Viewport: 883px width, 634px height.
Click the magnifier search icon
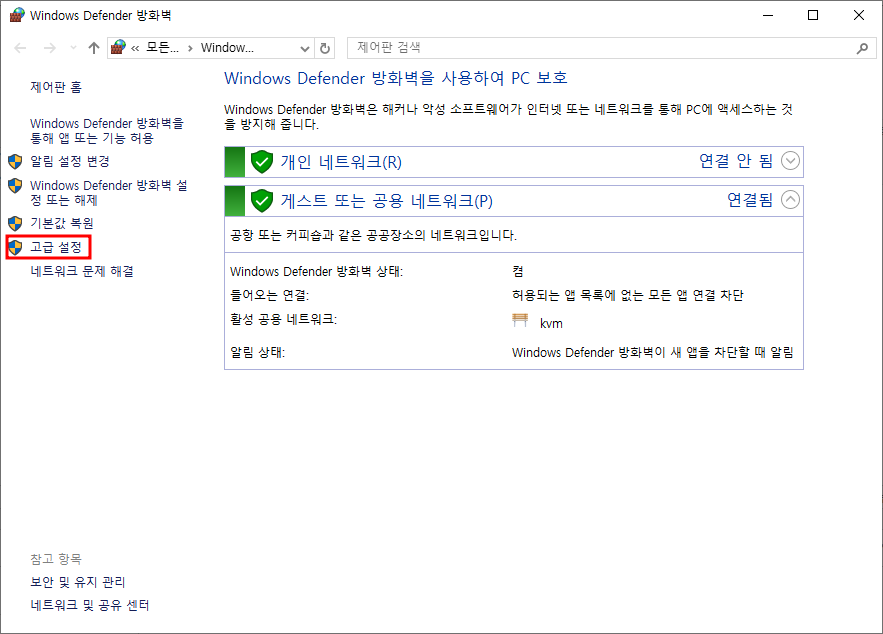point(862,48)
